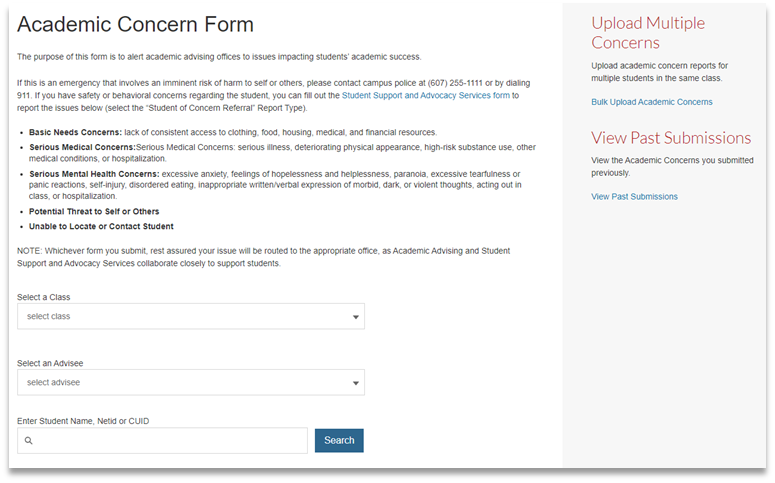Click the Potential Threat to Self or Others bullet

tap(94, 211)
